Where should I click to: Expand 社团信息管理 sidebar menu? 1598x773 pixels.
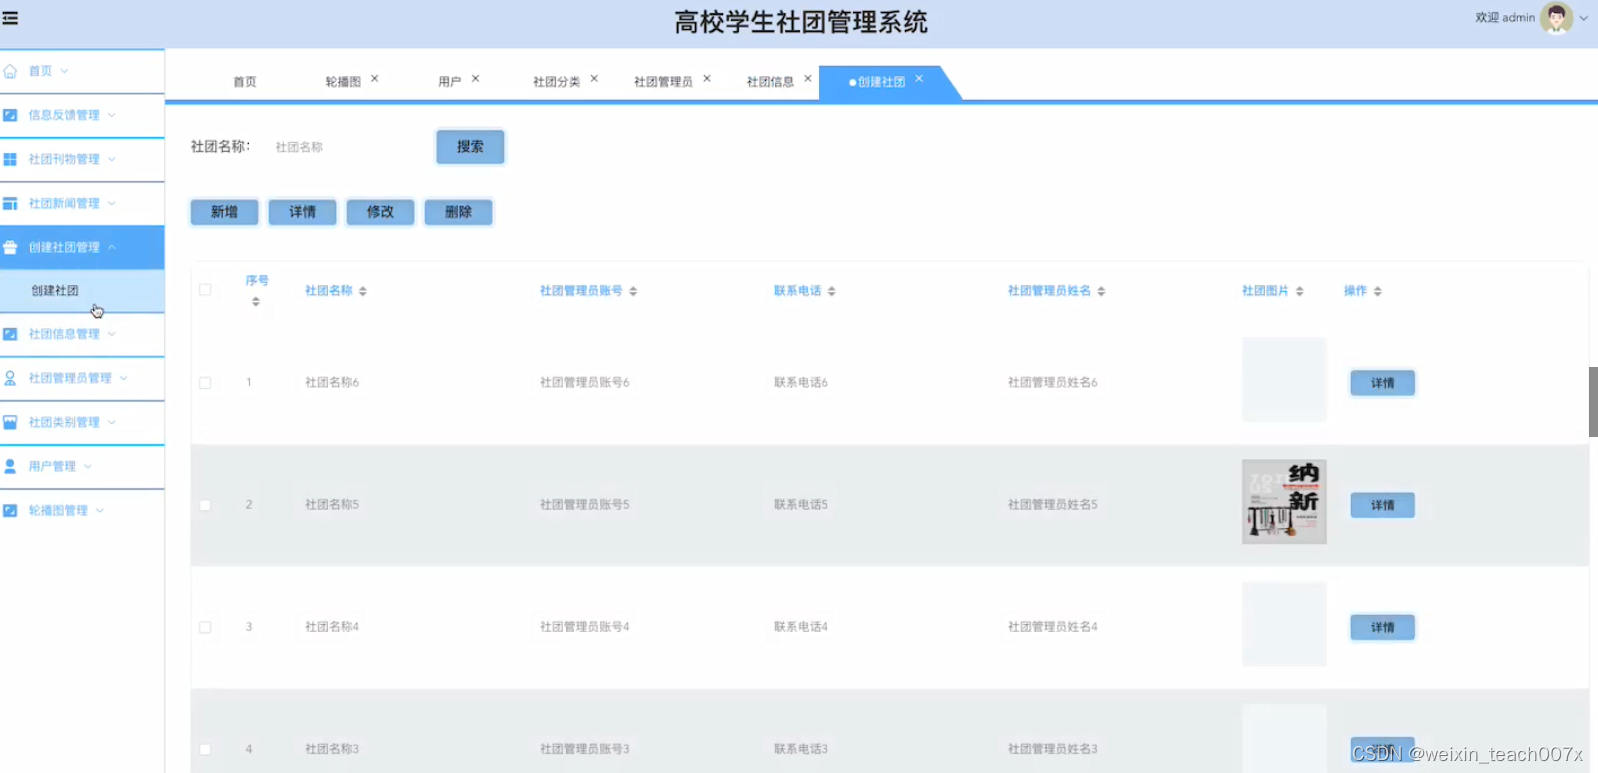click(x=112, y=334)
